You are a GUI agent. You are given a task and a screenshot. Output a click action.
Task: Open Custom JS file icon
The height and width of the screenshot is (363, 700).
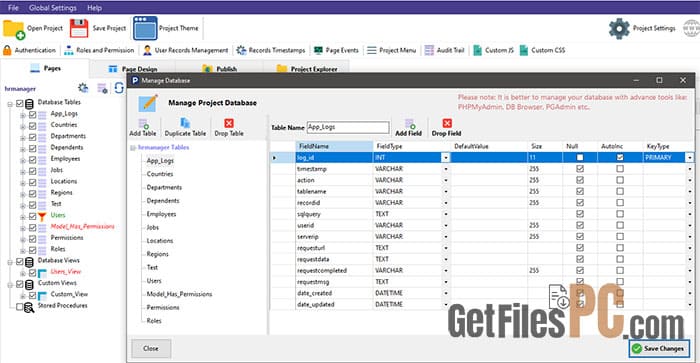477,50
